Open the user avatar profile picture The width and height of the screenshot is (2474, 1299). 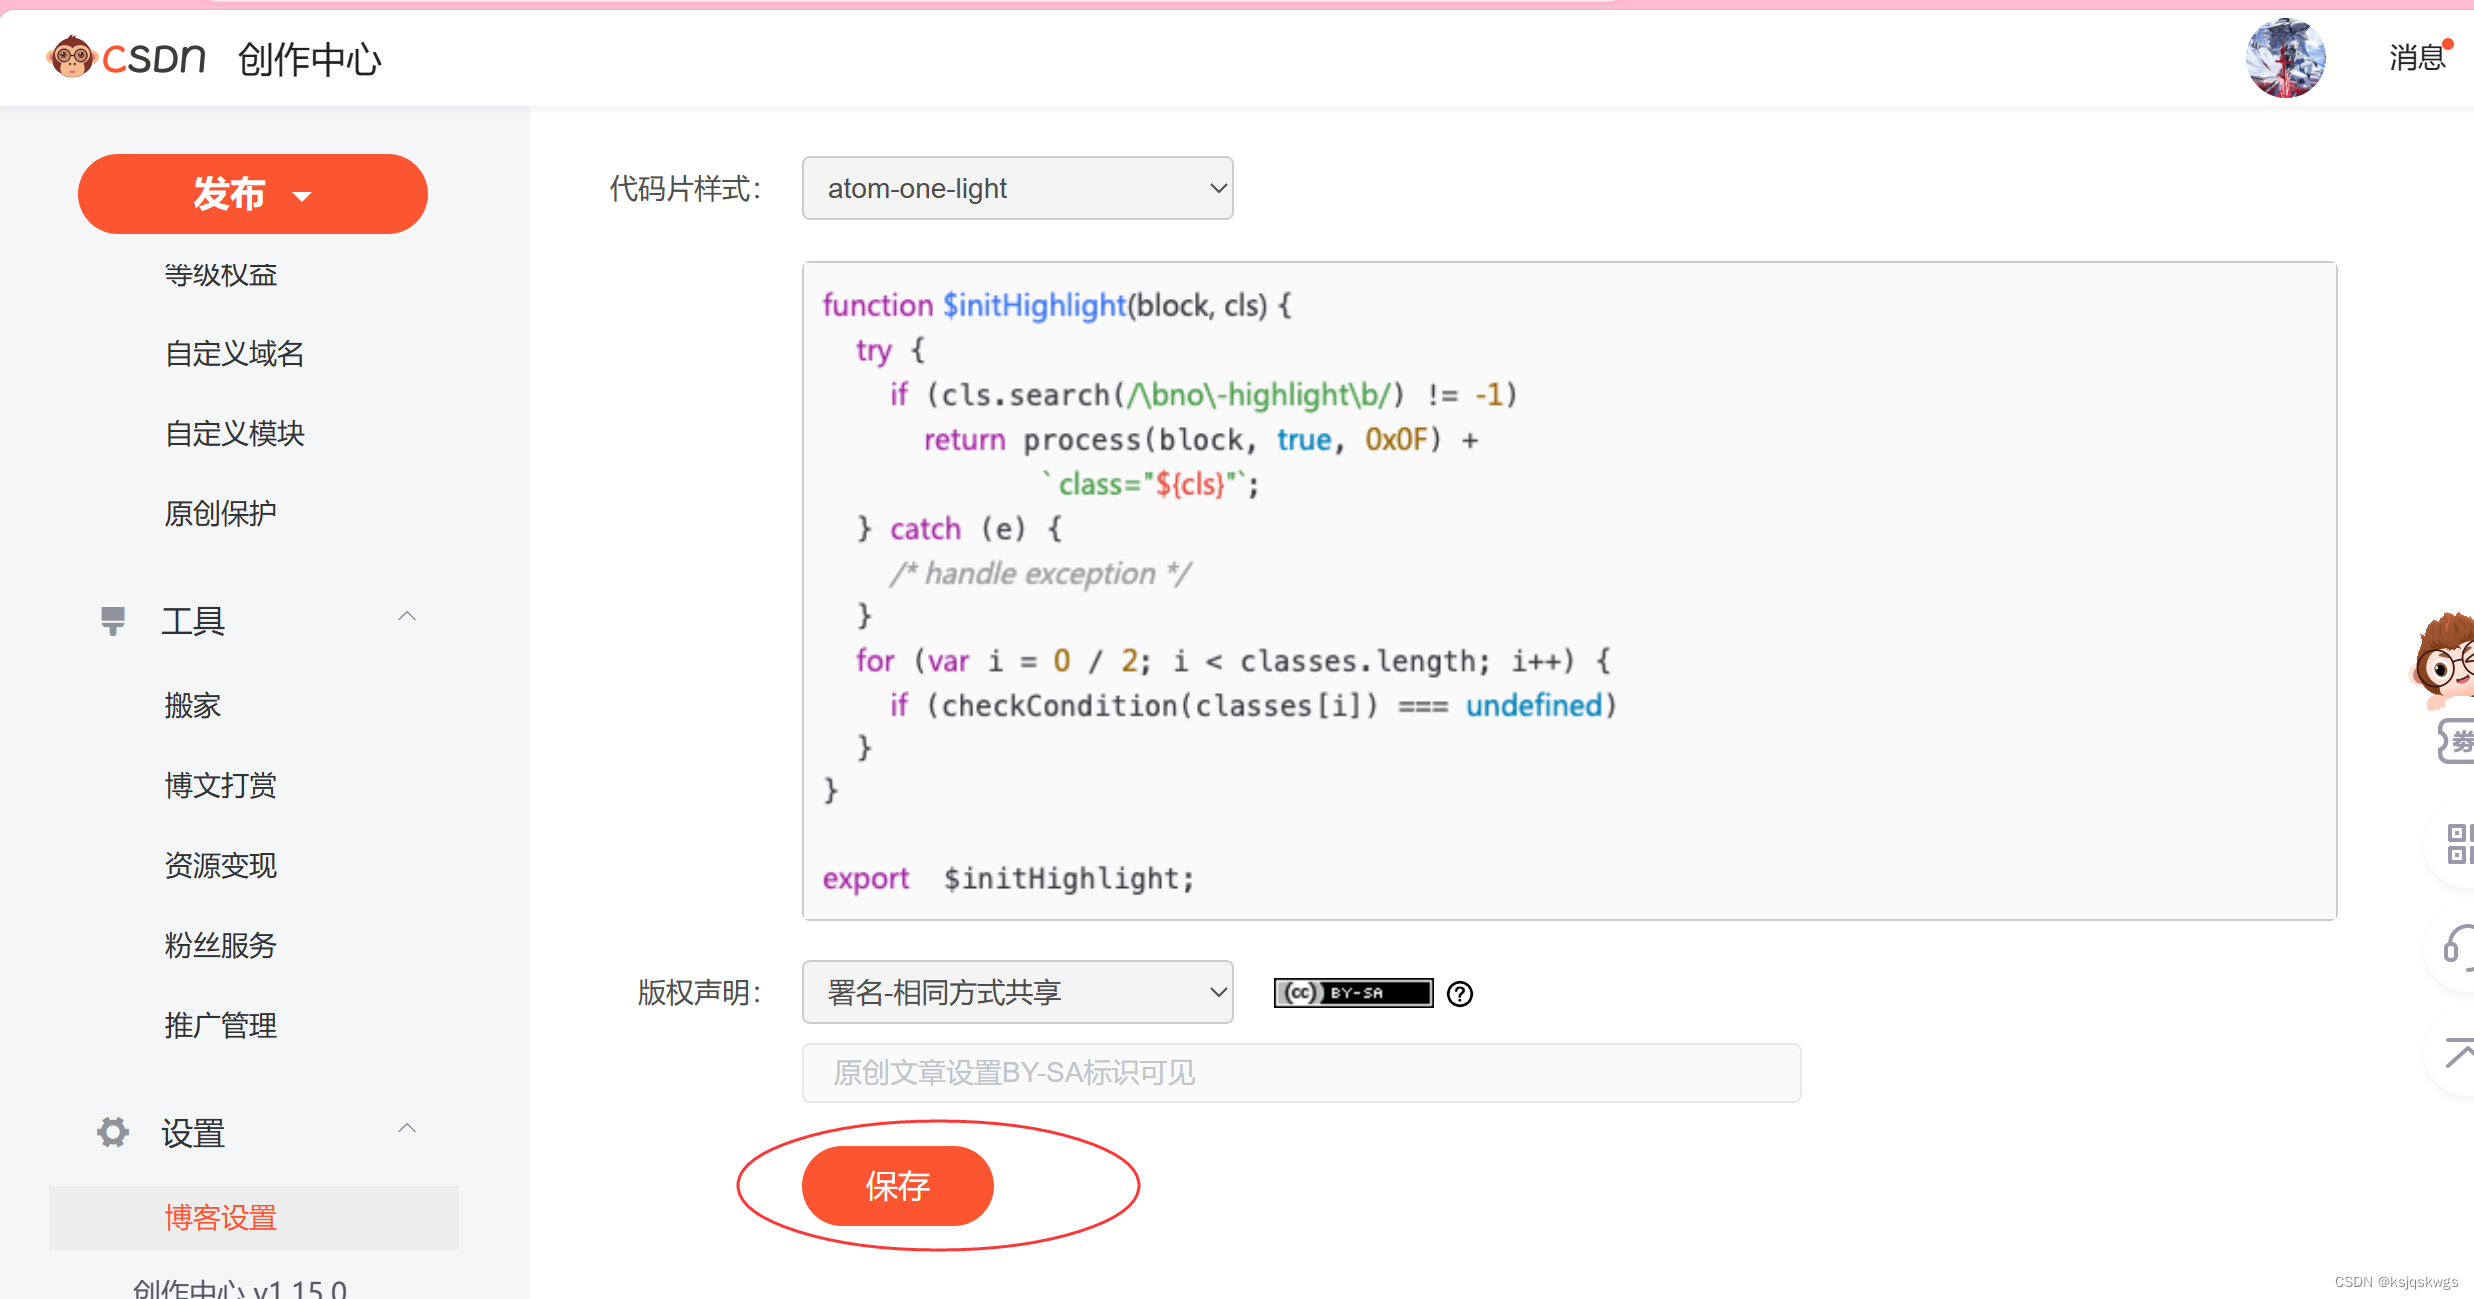2285,58
